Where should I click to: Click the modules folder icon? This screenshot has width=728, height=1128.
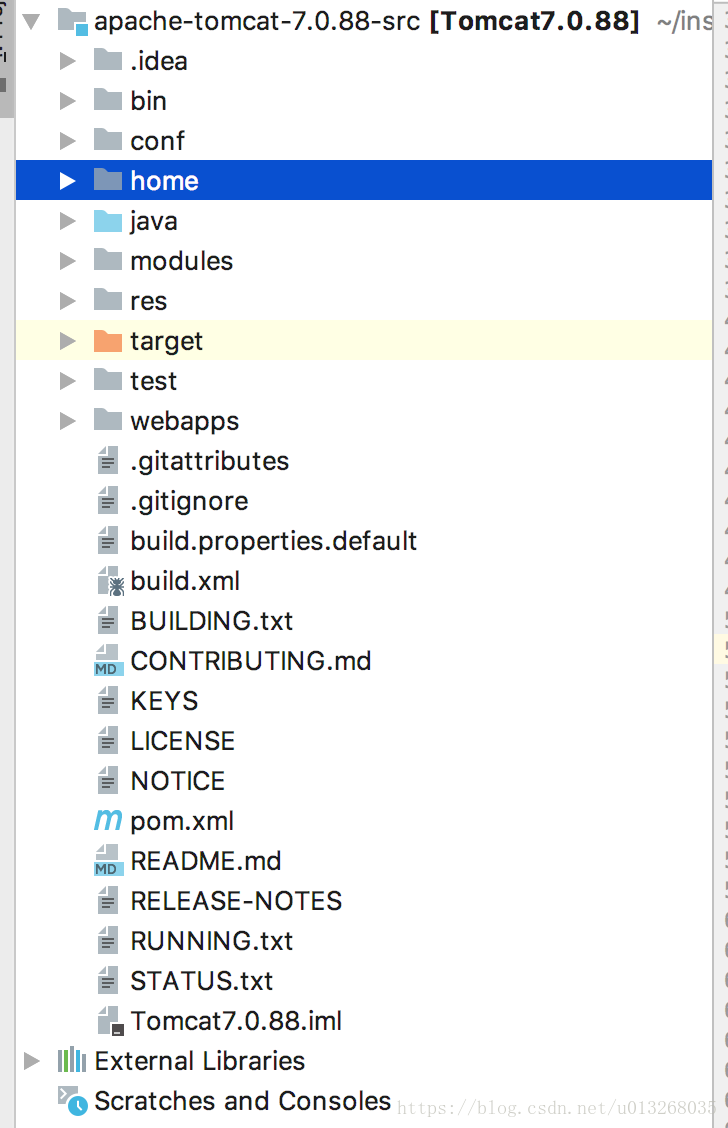(x=108, y=260)
